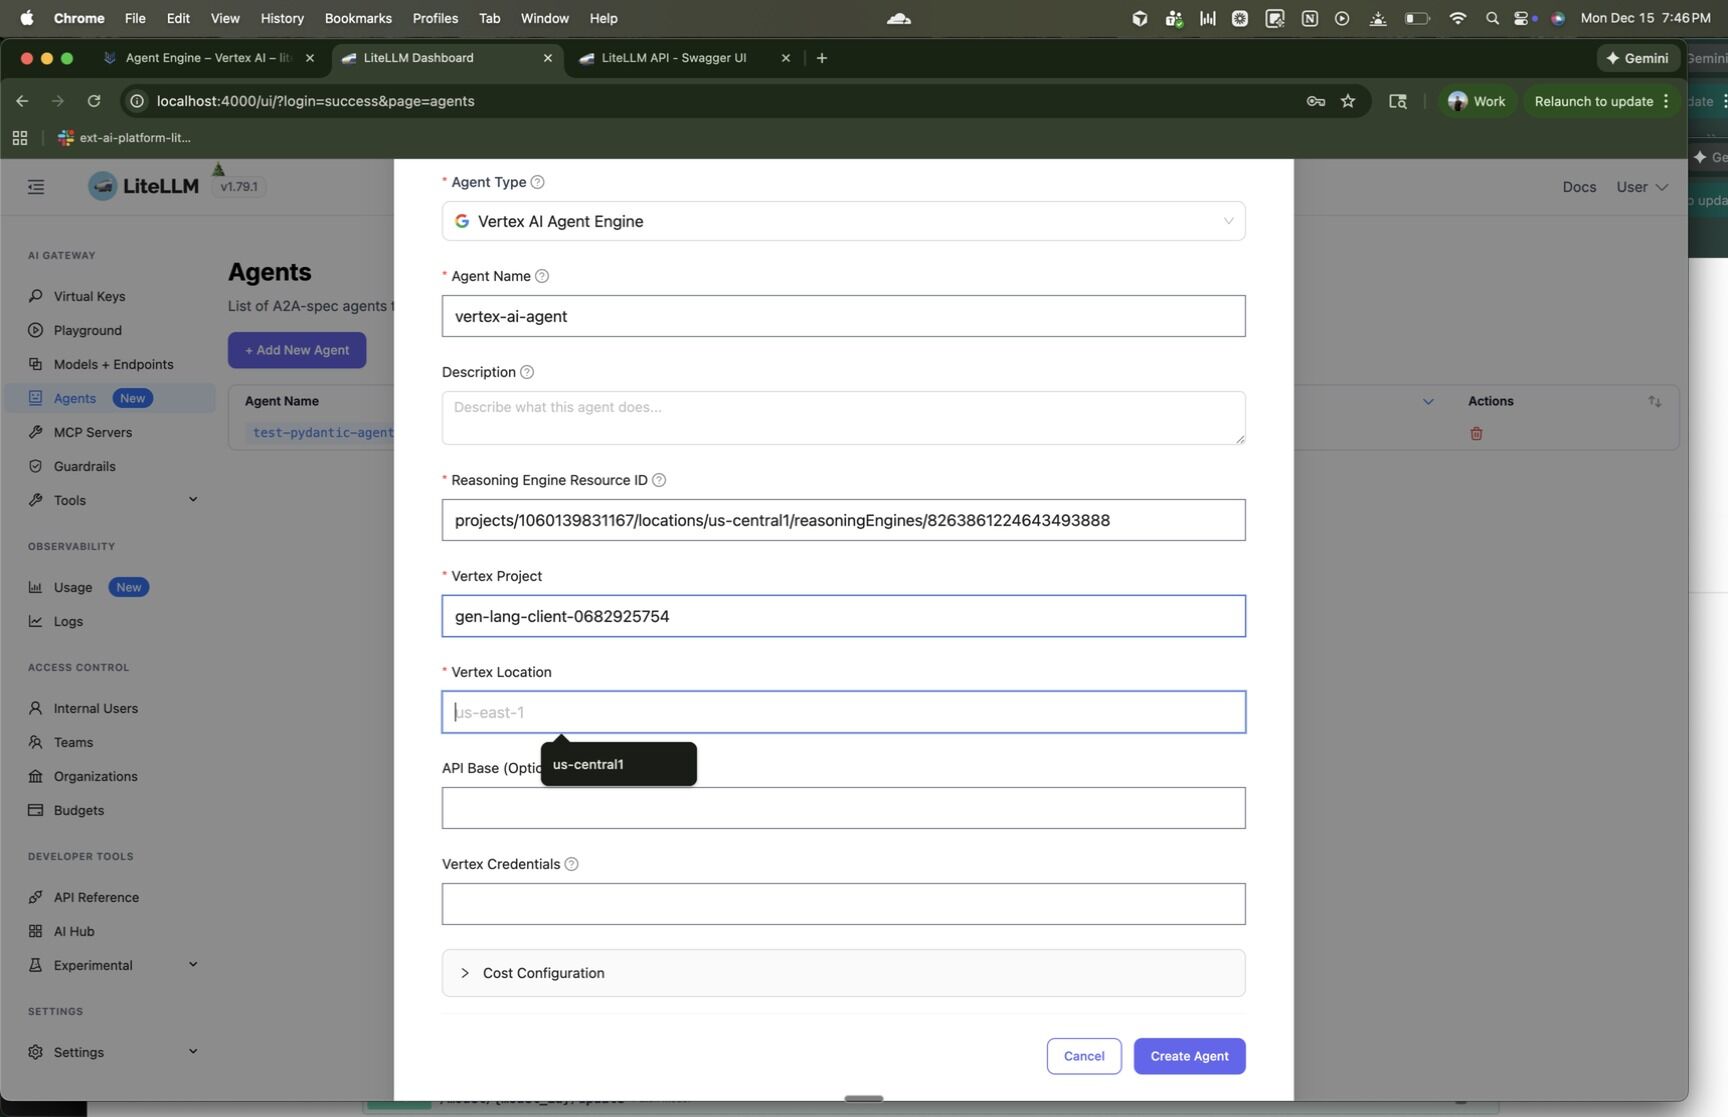Open Profiles menu in menu bar
1728x1117 pixels.
pyautogui.click(x=435, y=18)
